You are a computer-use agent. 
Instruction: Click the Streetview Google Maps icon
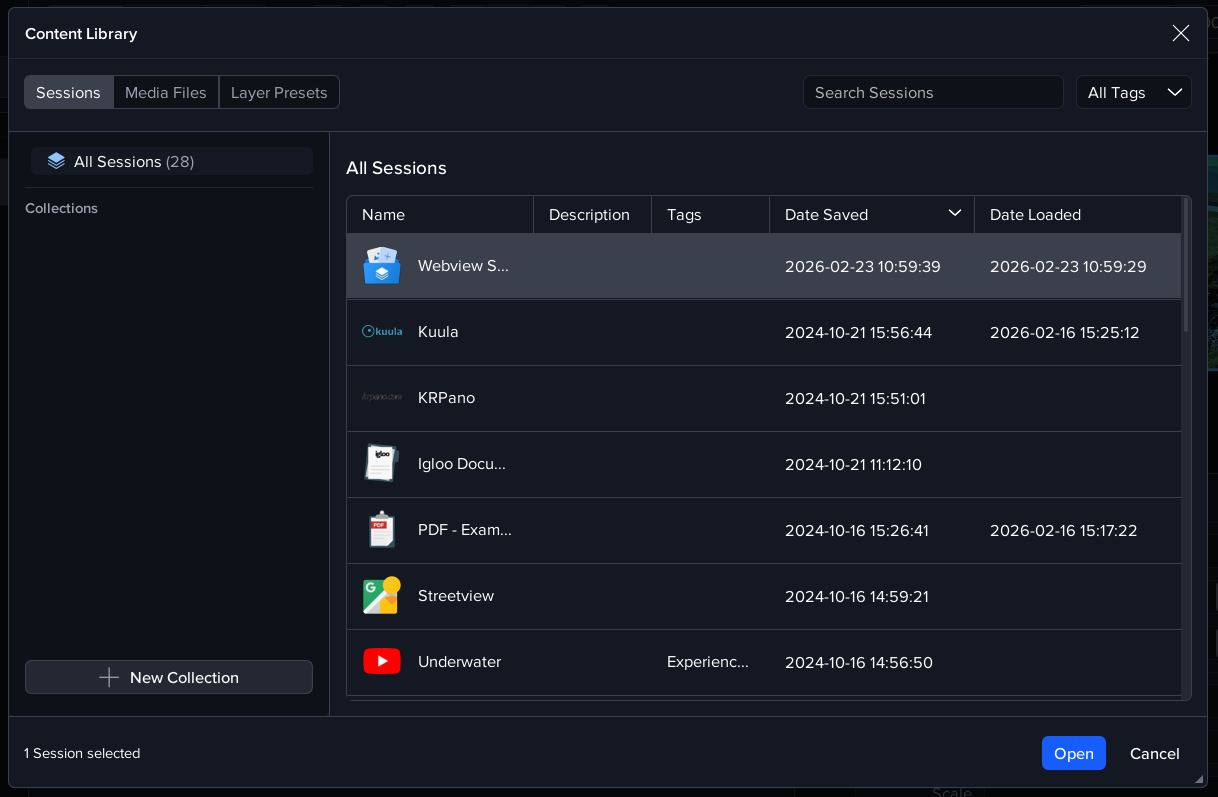(x=381, y=596)
